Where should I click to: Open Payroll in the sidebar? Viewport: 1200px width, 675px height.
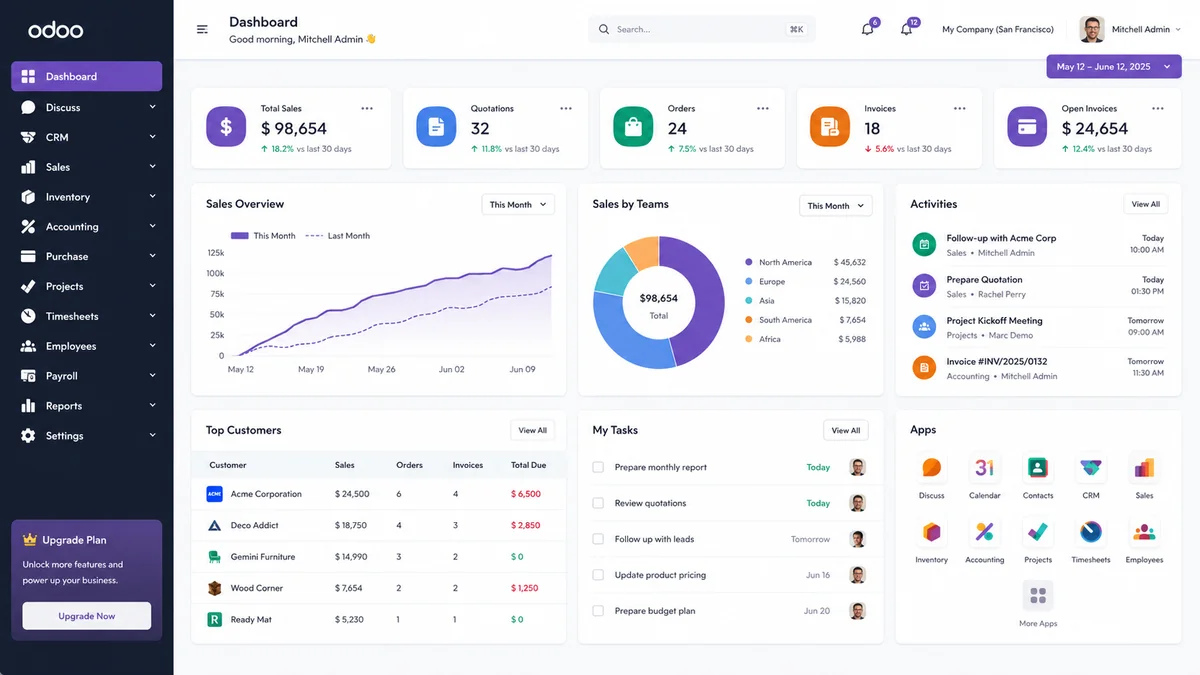86,376
